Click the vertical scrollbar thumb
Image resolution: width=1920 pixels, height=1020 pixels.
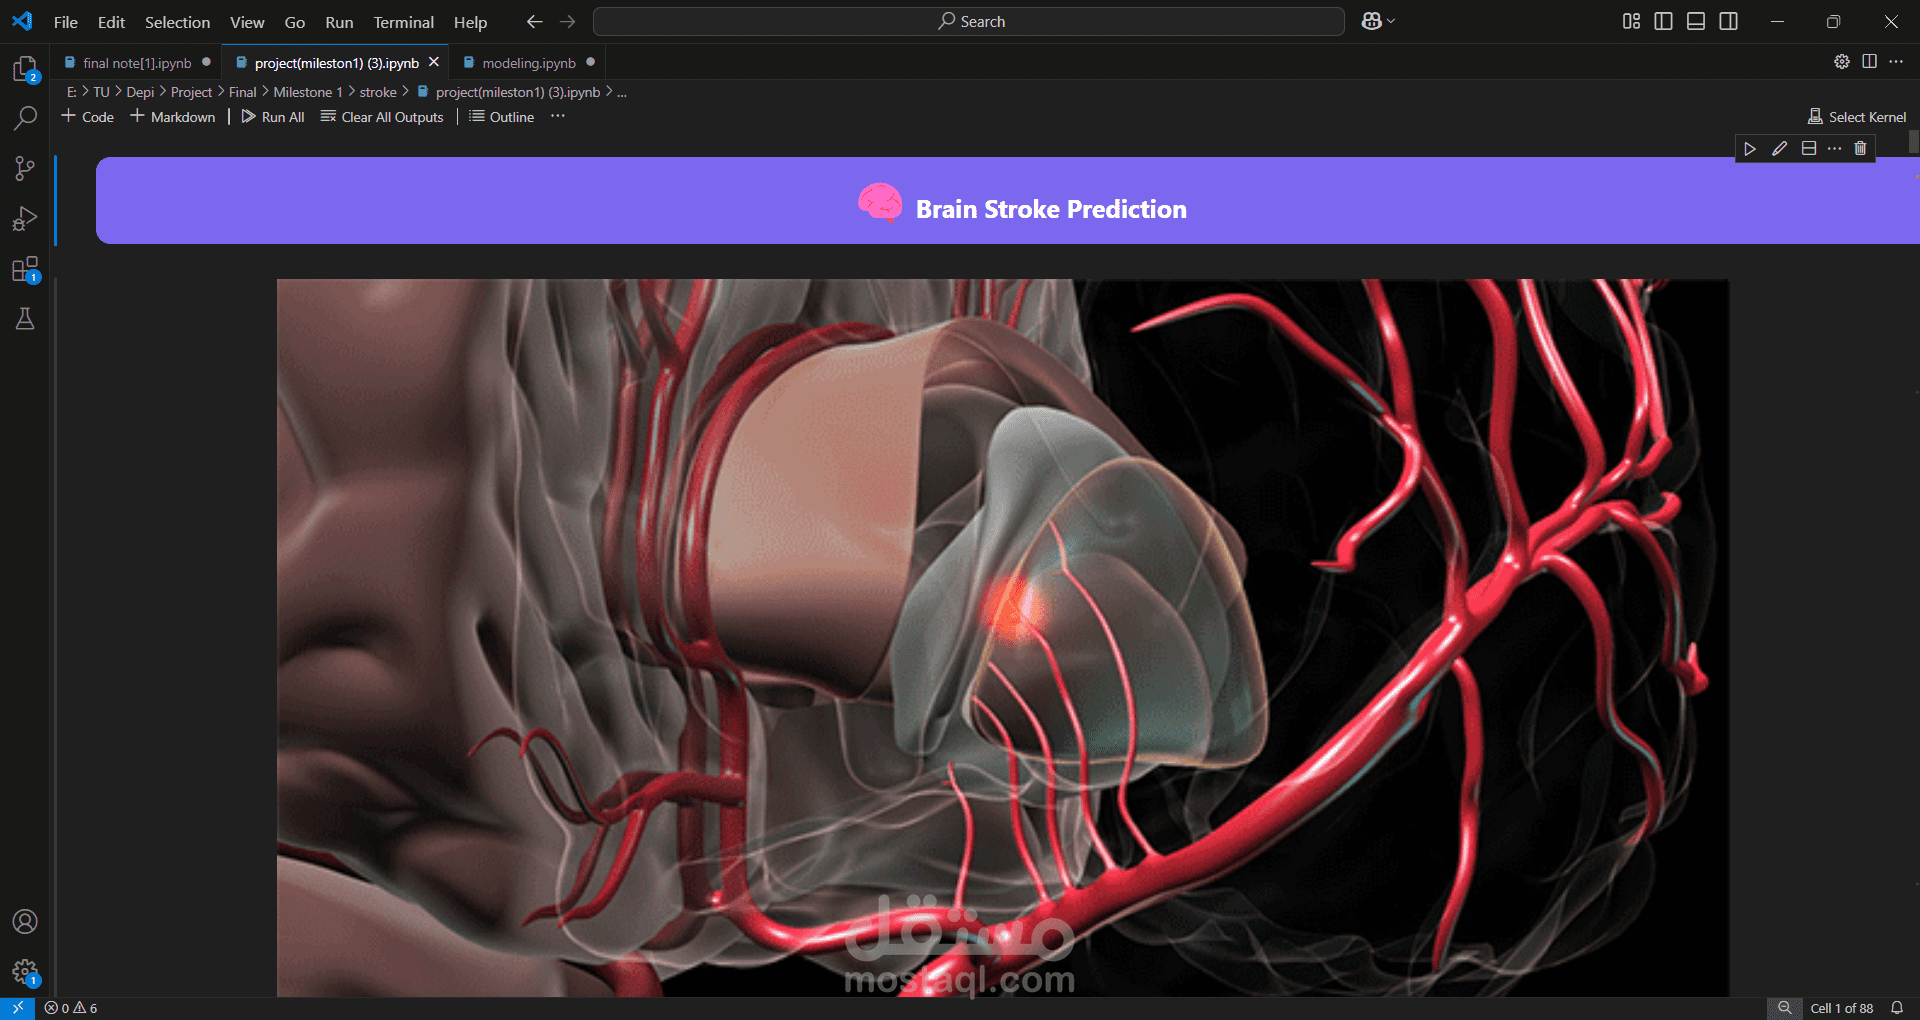1914,142
